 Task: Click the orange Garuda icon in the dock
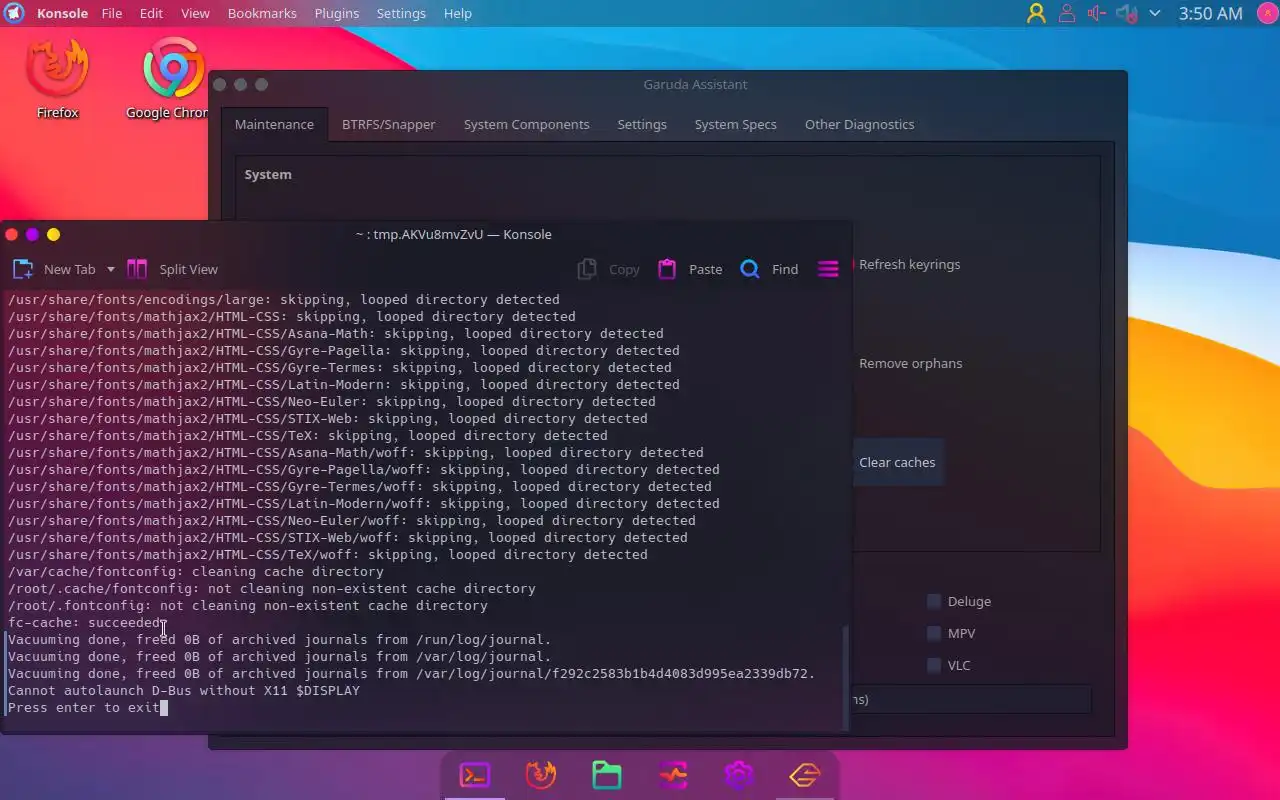point(805,775)
